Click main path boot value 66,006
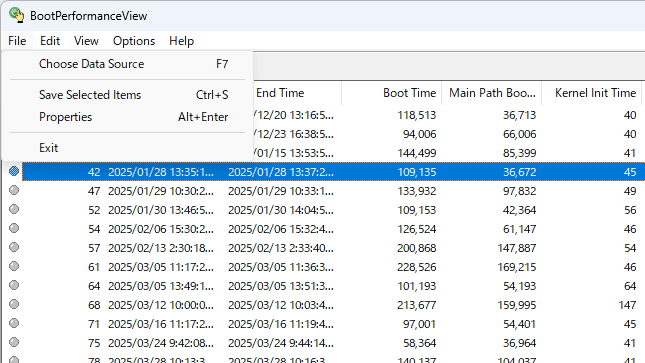This screenshot has width=645, height=363. pyautogui.click(x=520, y=134)
